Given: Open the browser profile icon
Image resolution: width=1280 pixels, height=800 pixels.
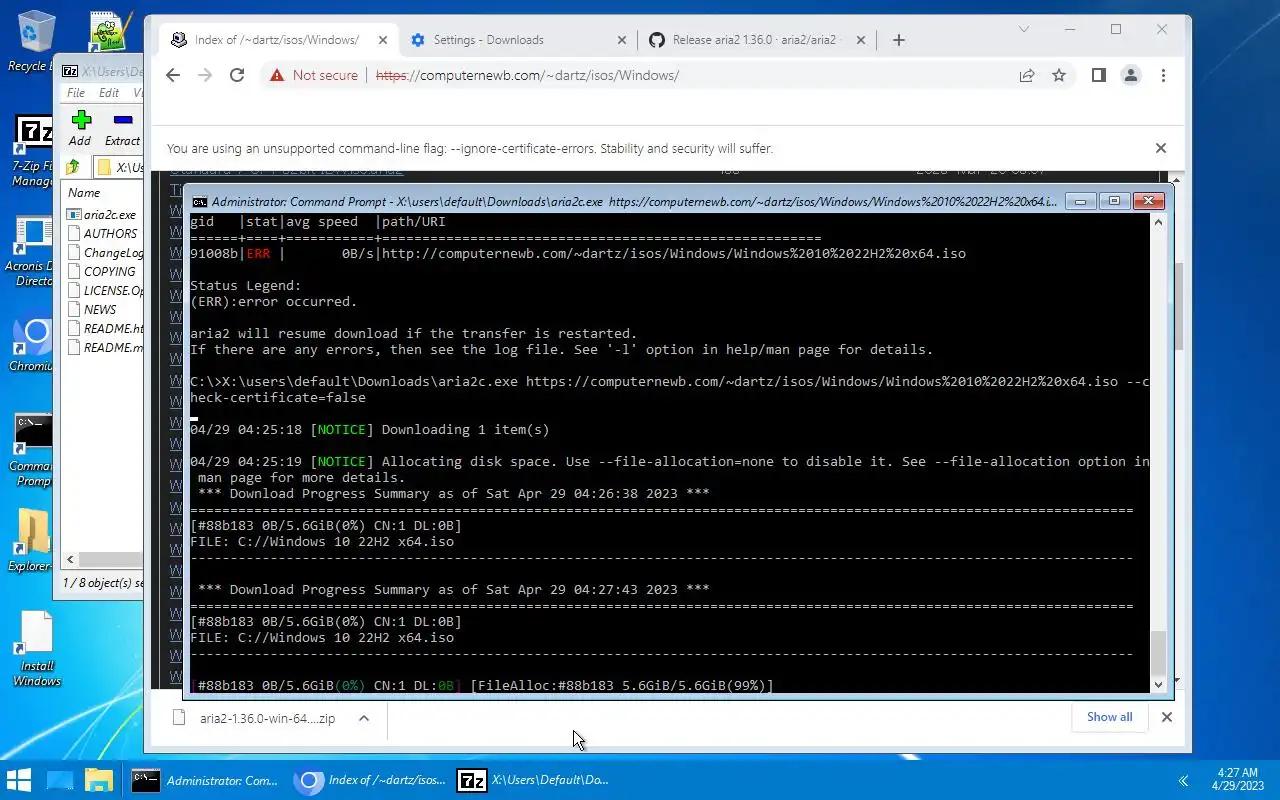Looking at the screenshot, I should (1131, 75).
